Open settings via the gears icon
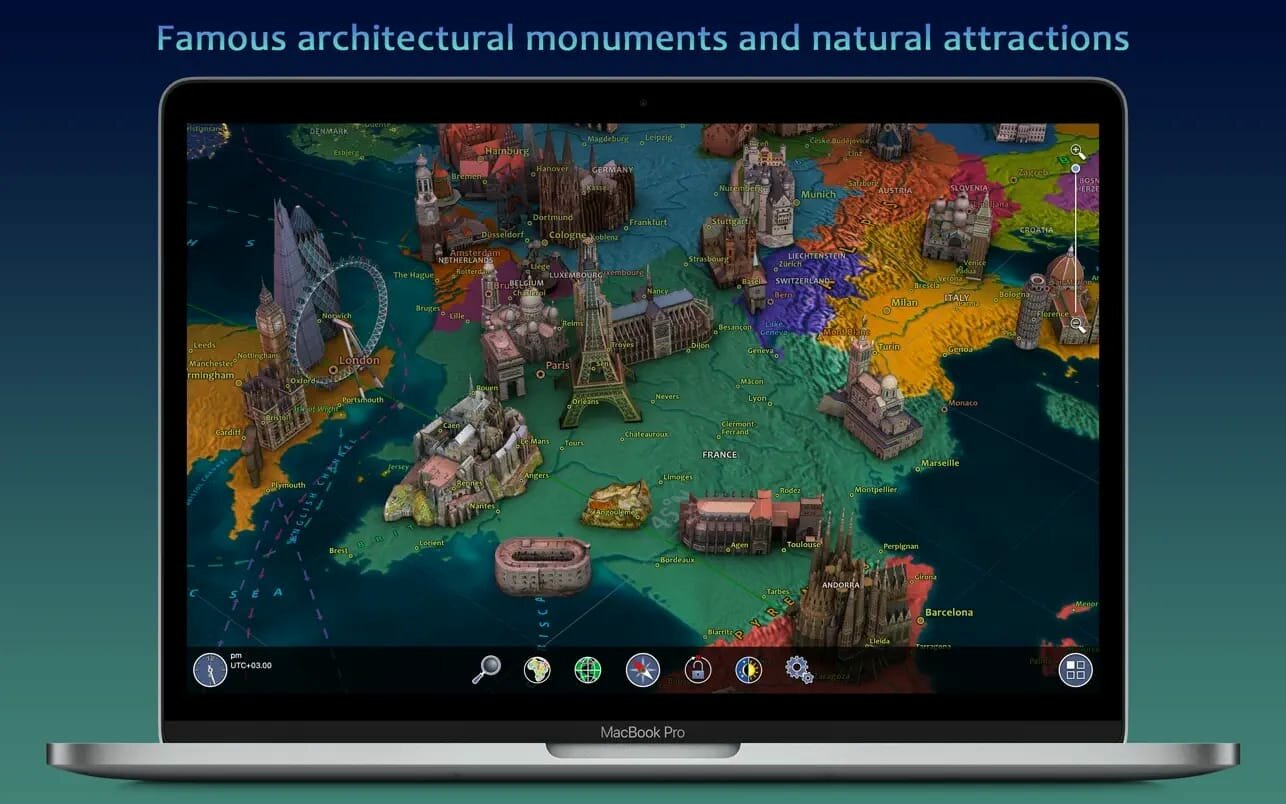The height and width of the screenshot is (804, 1286). (x=799, y=669)
